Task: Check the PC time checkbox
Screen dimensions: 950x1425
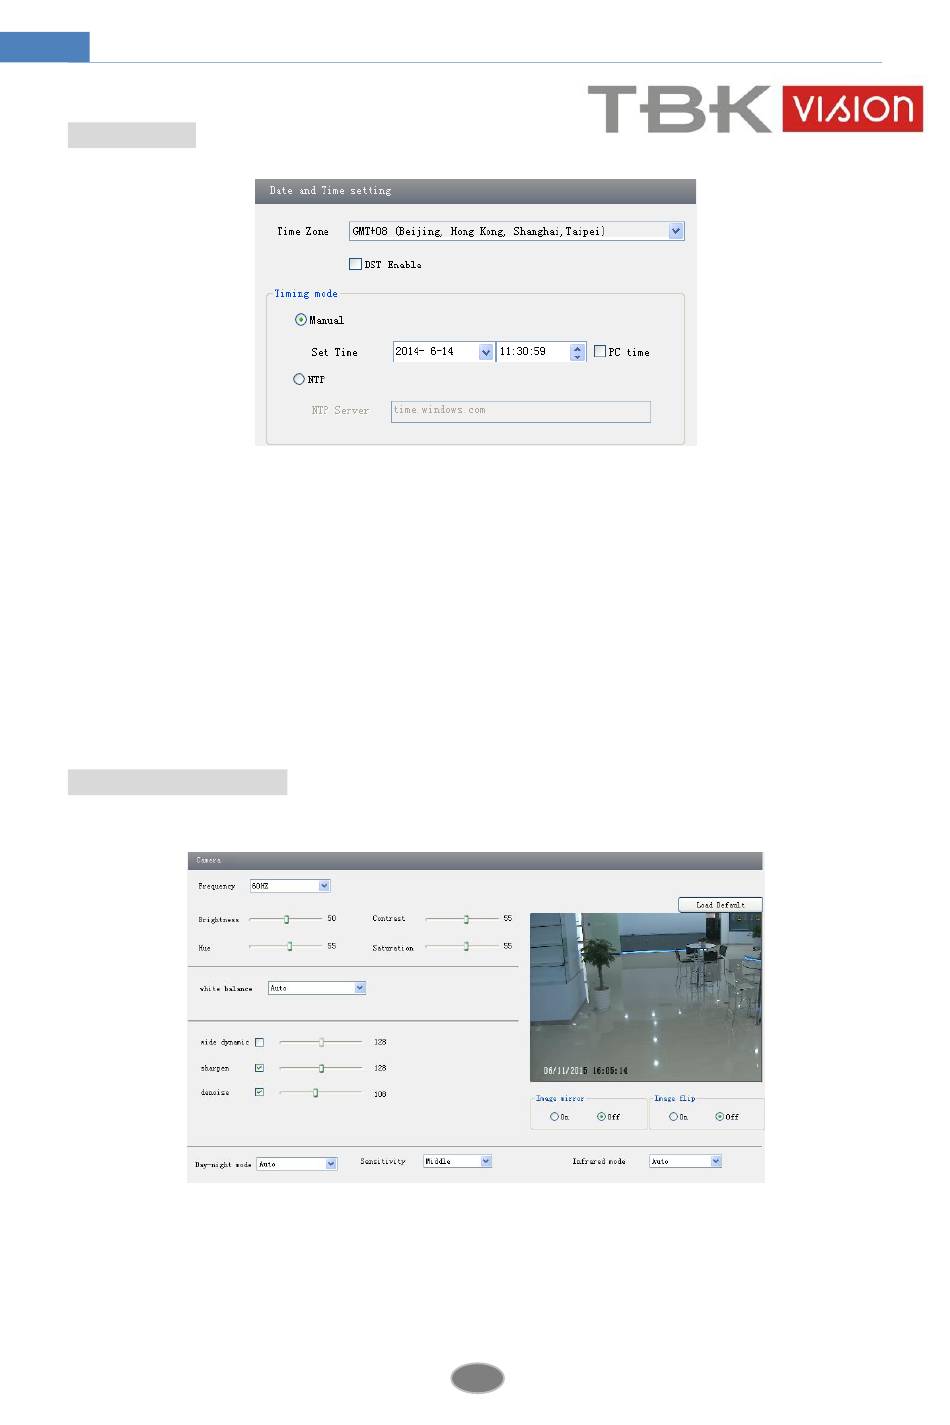Action: click(x=600, y=351)
